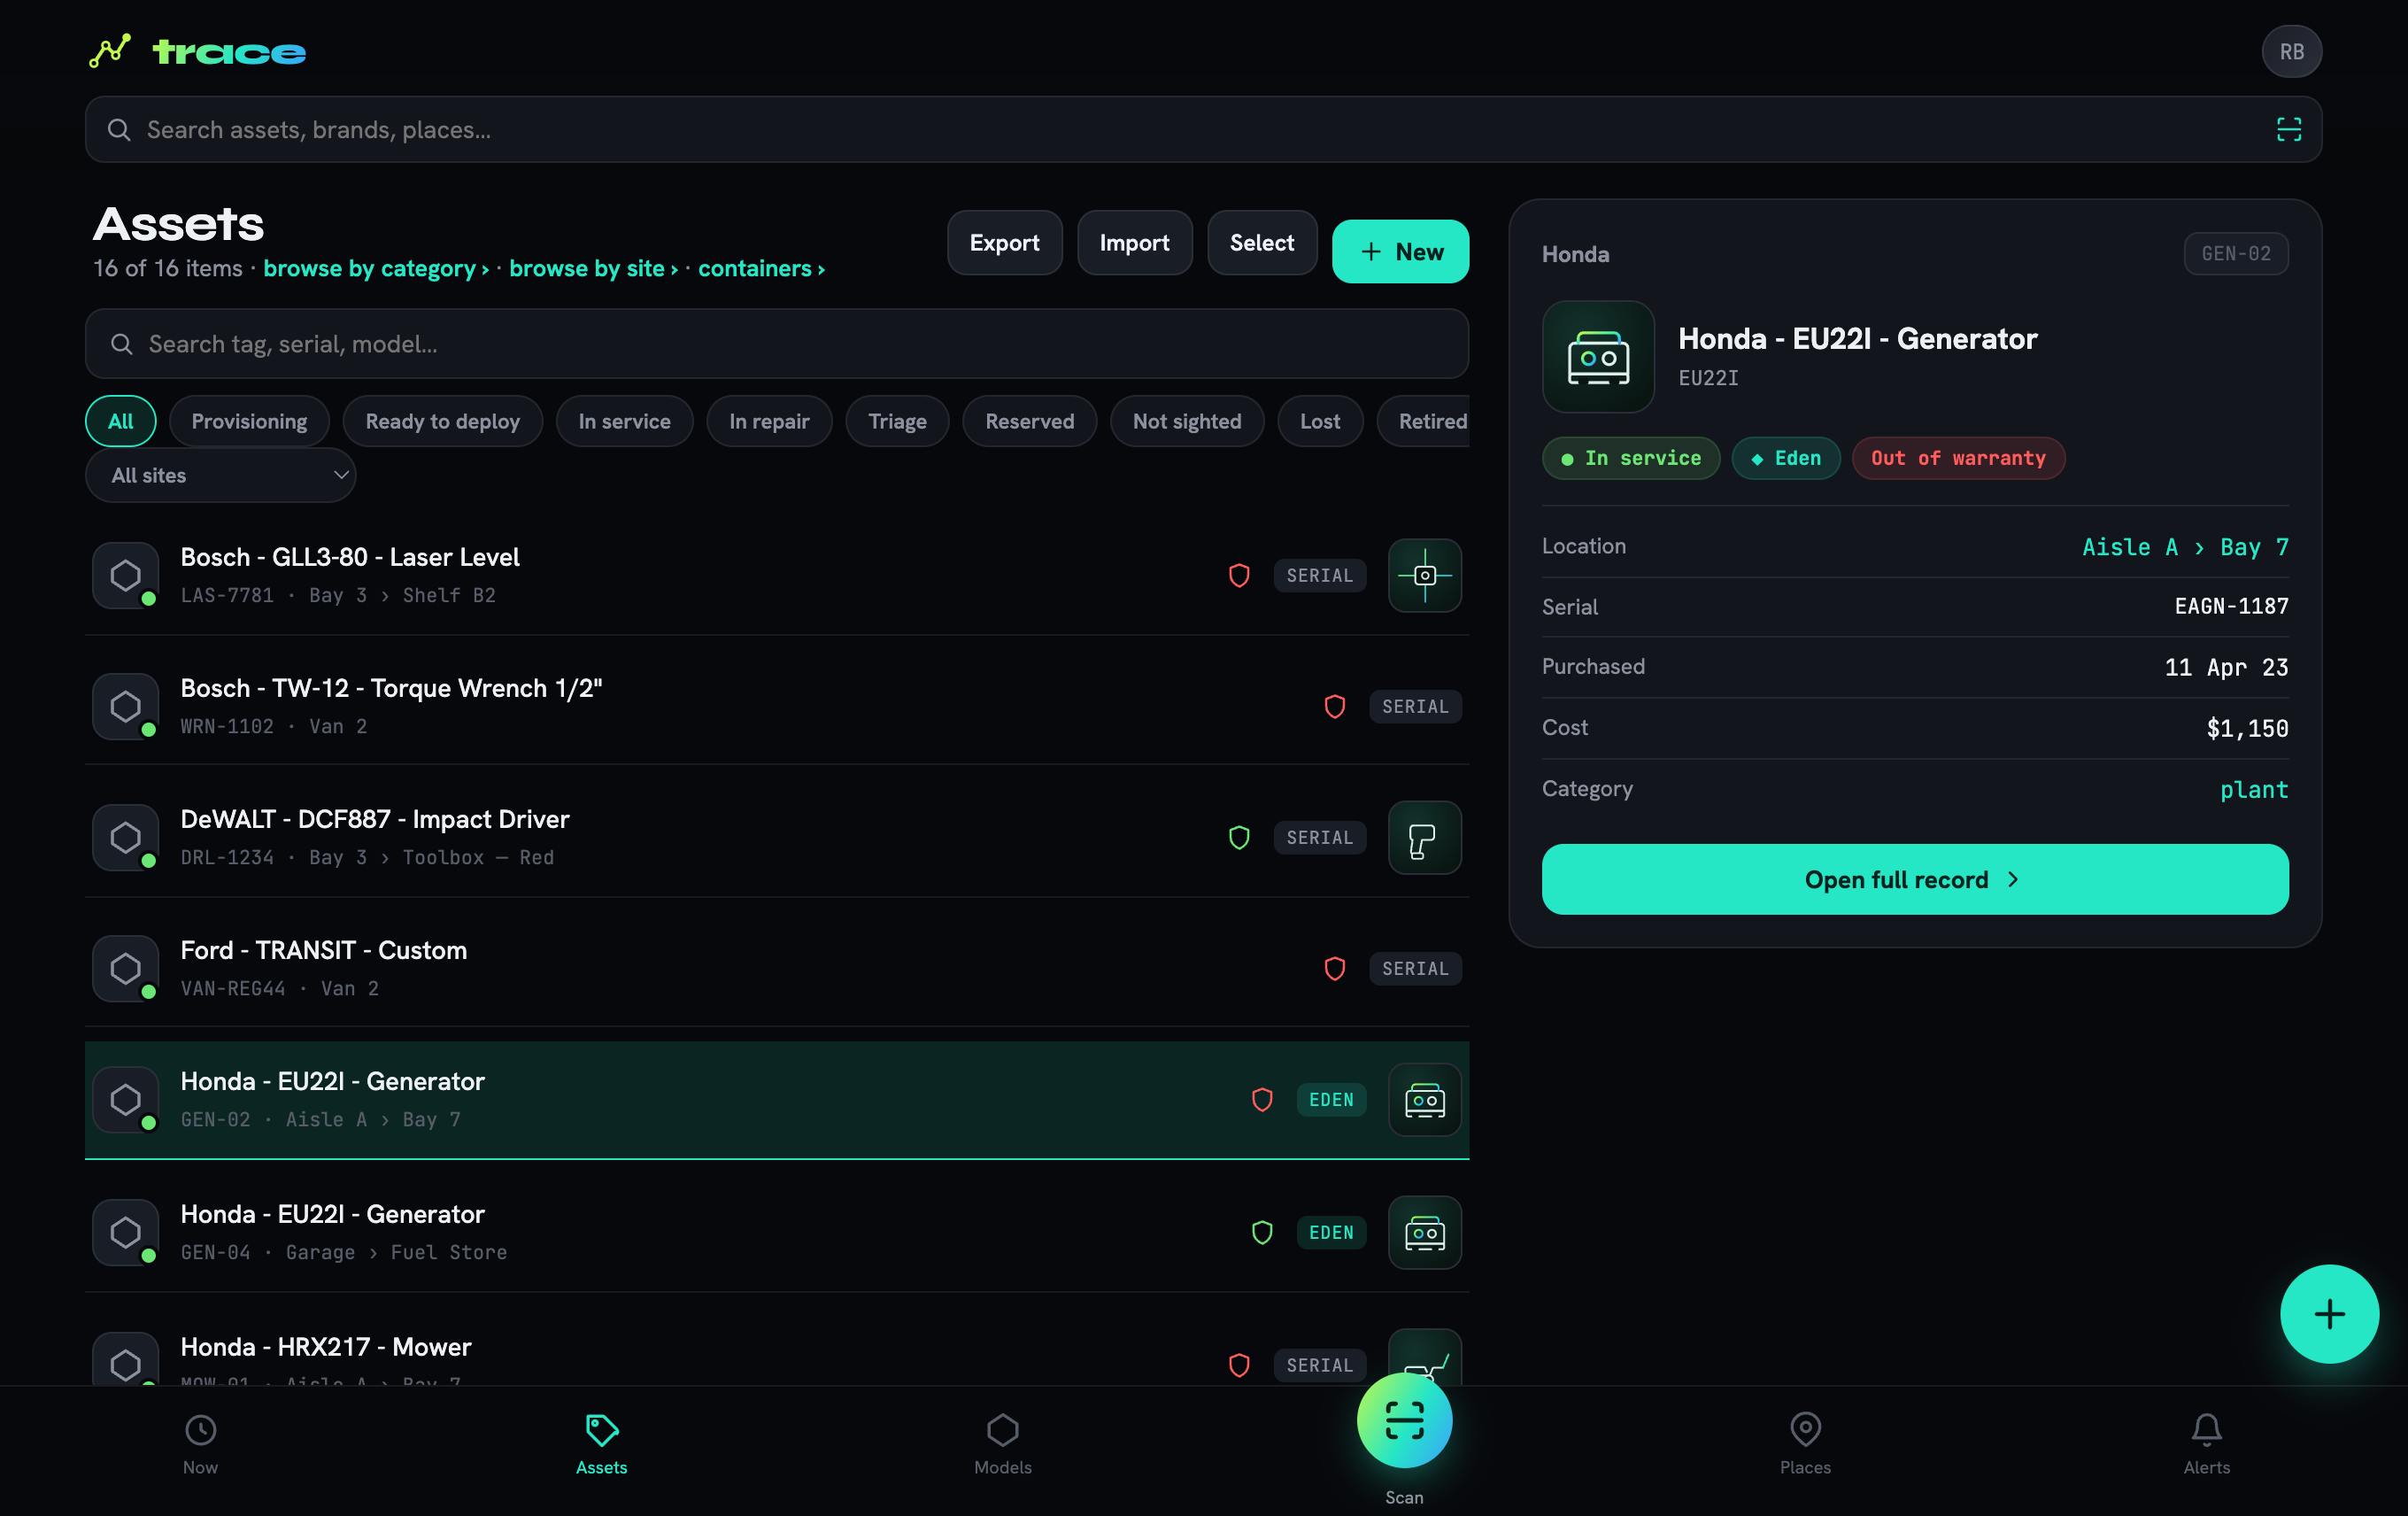Click the warranty shield on Torque Wrench row
This screenshot has width=2408, height=1516.
pyautogui.click(x=1334, y=706)
